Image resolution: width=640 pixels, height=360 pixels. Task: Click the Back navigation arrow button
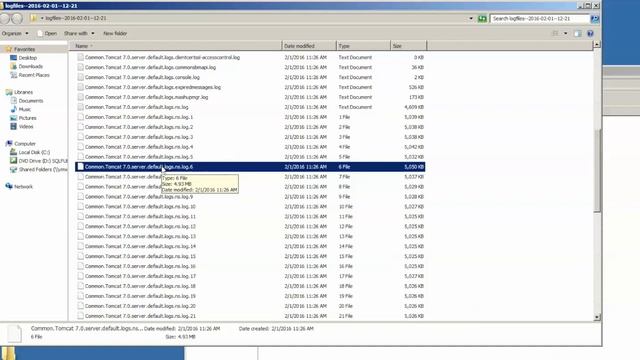coord(4,18)
